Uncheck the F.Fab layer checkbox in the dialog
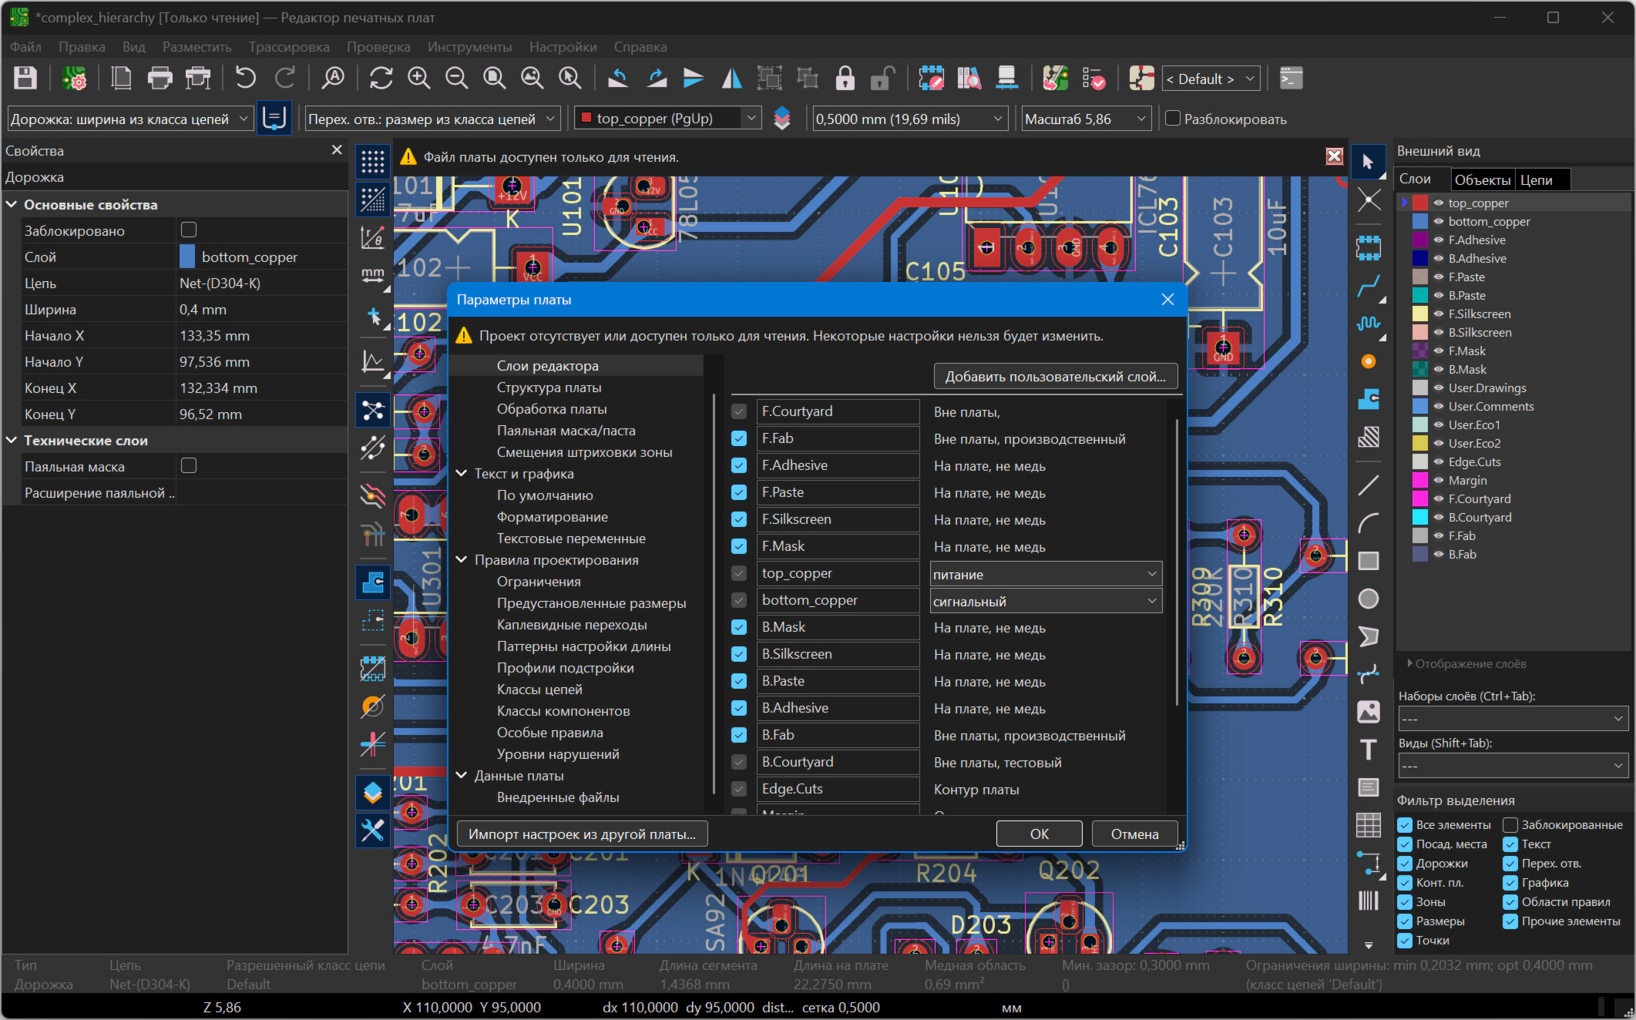The height and width of the screenshot is (1020, 1636). tap(739, 438)
